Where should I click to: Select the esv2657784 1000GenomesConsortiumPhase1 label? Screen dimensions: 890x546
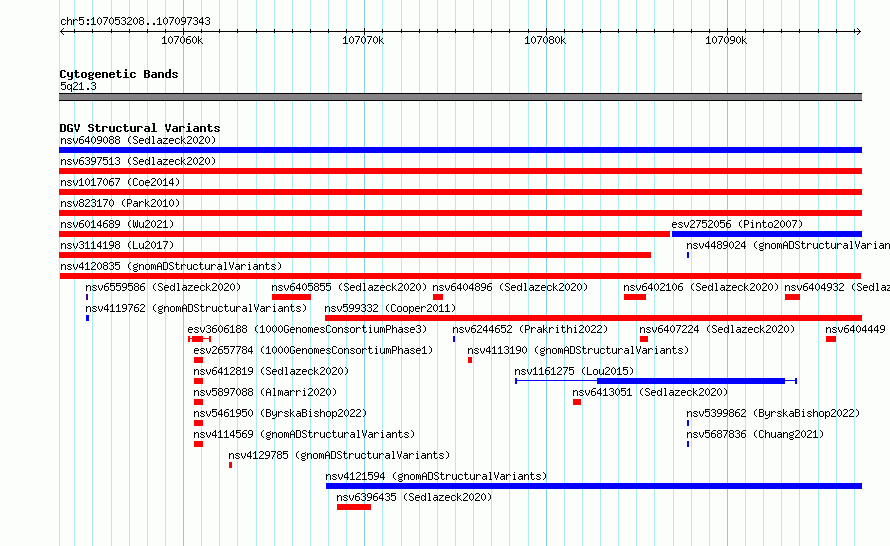point(313,350)
